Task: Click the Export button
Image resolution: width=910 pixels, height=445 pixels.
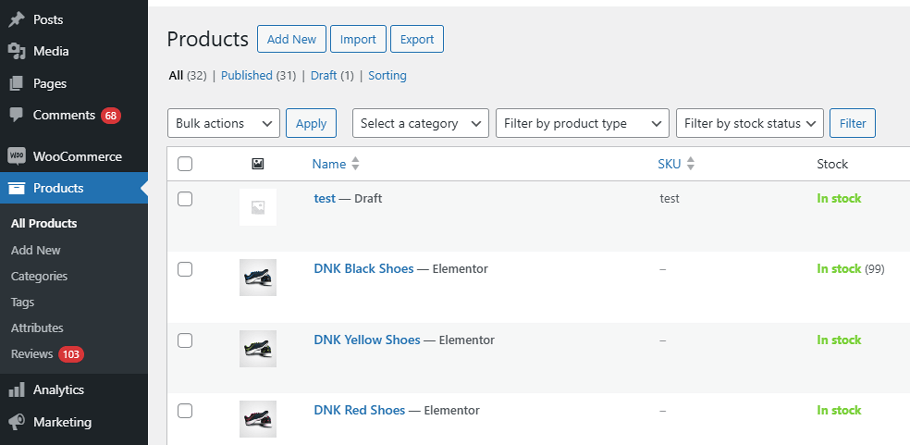Action: [417, 39]
